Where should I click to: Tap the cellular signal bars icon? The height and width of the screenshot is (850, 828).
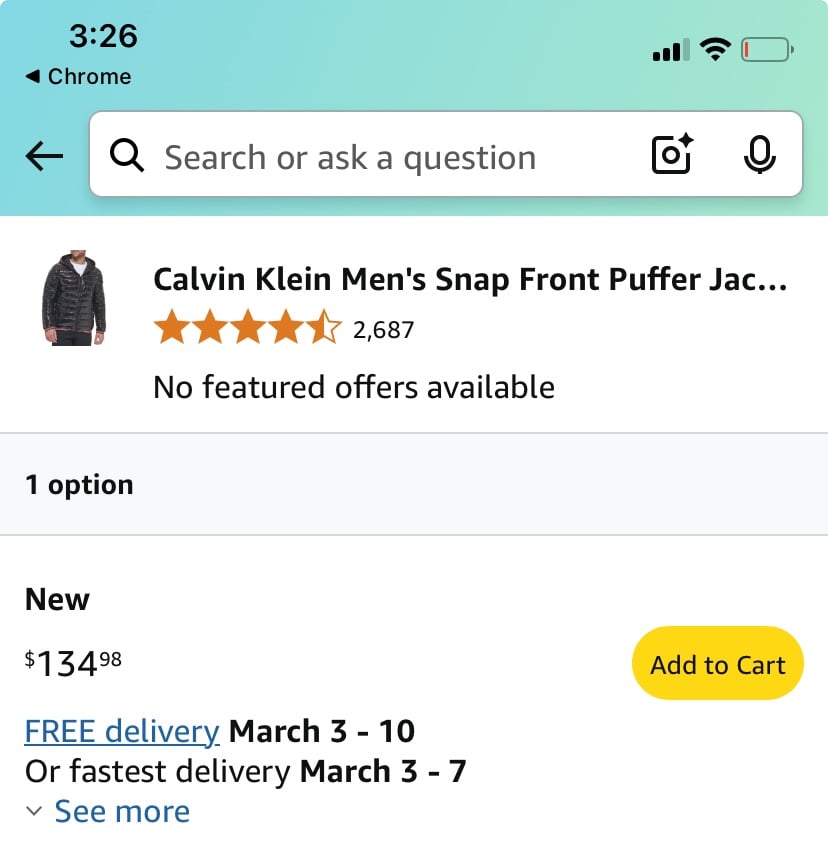point(671,50)
